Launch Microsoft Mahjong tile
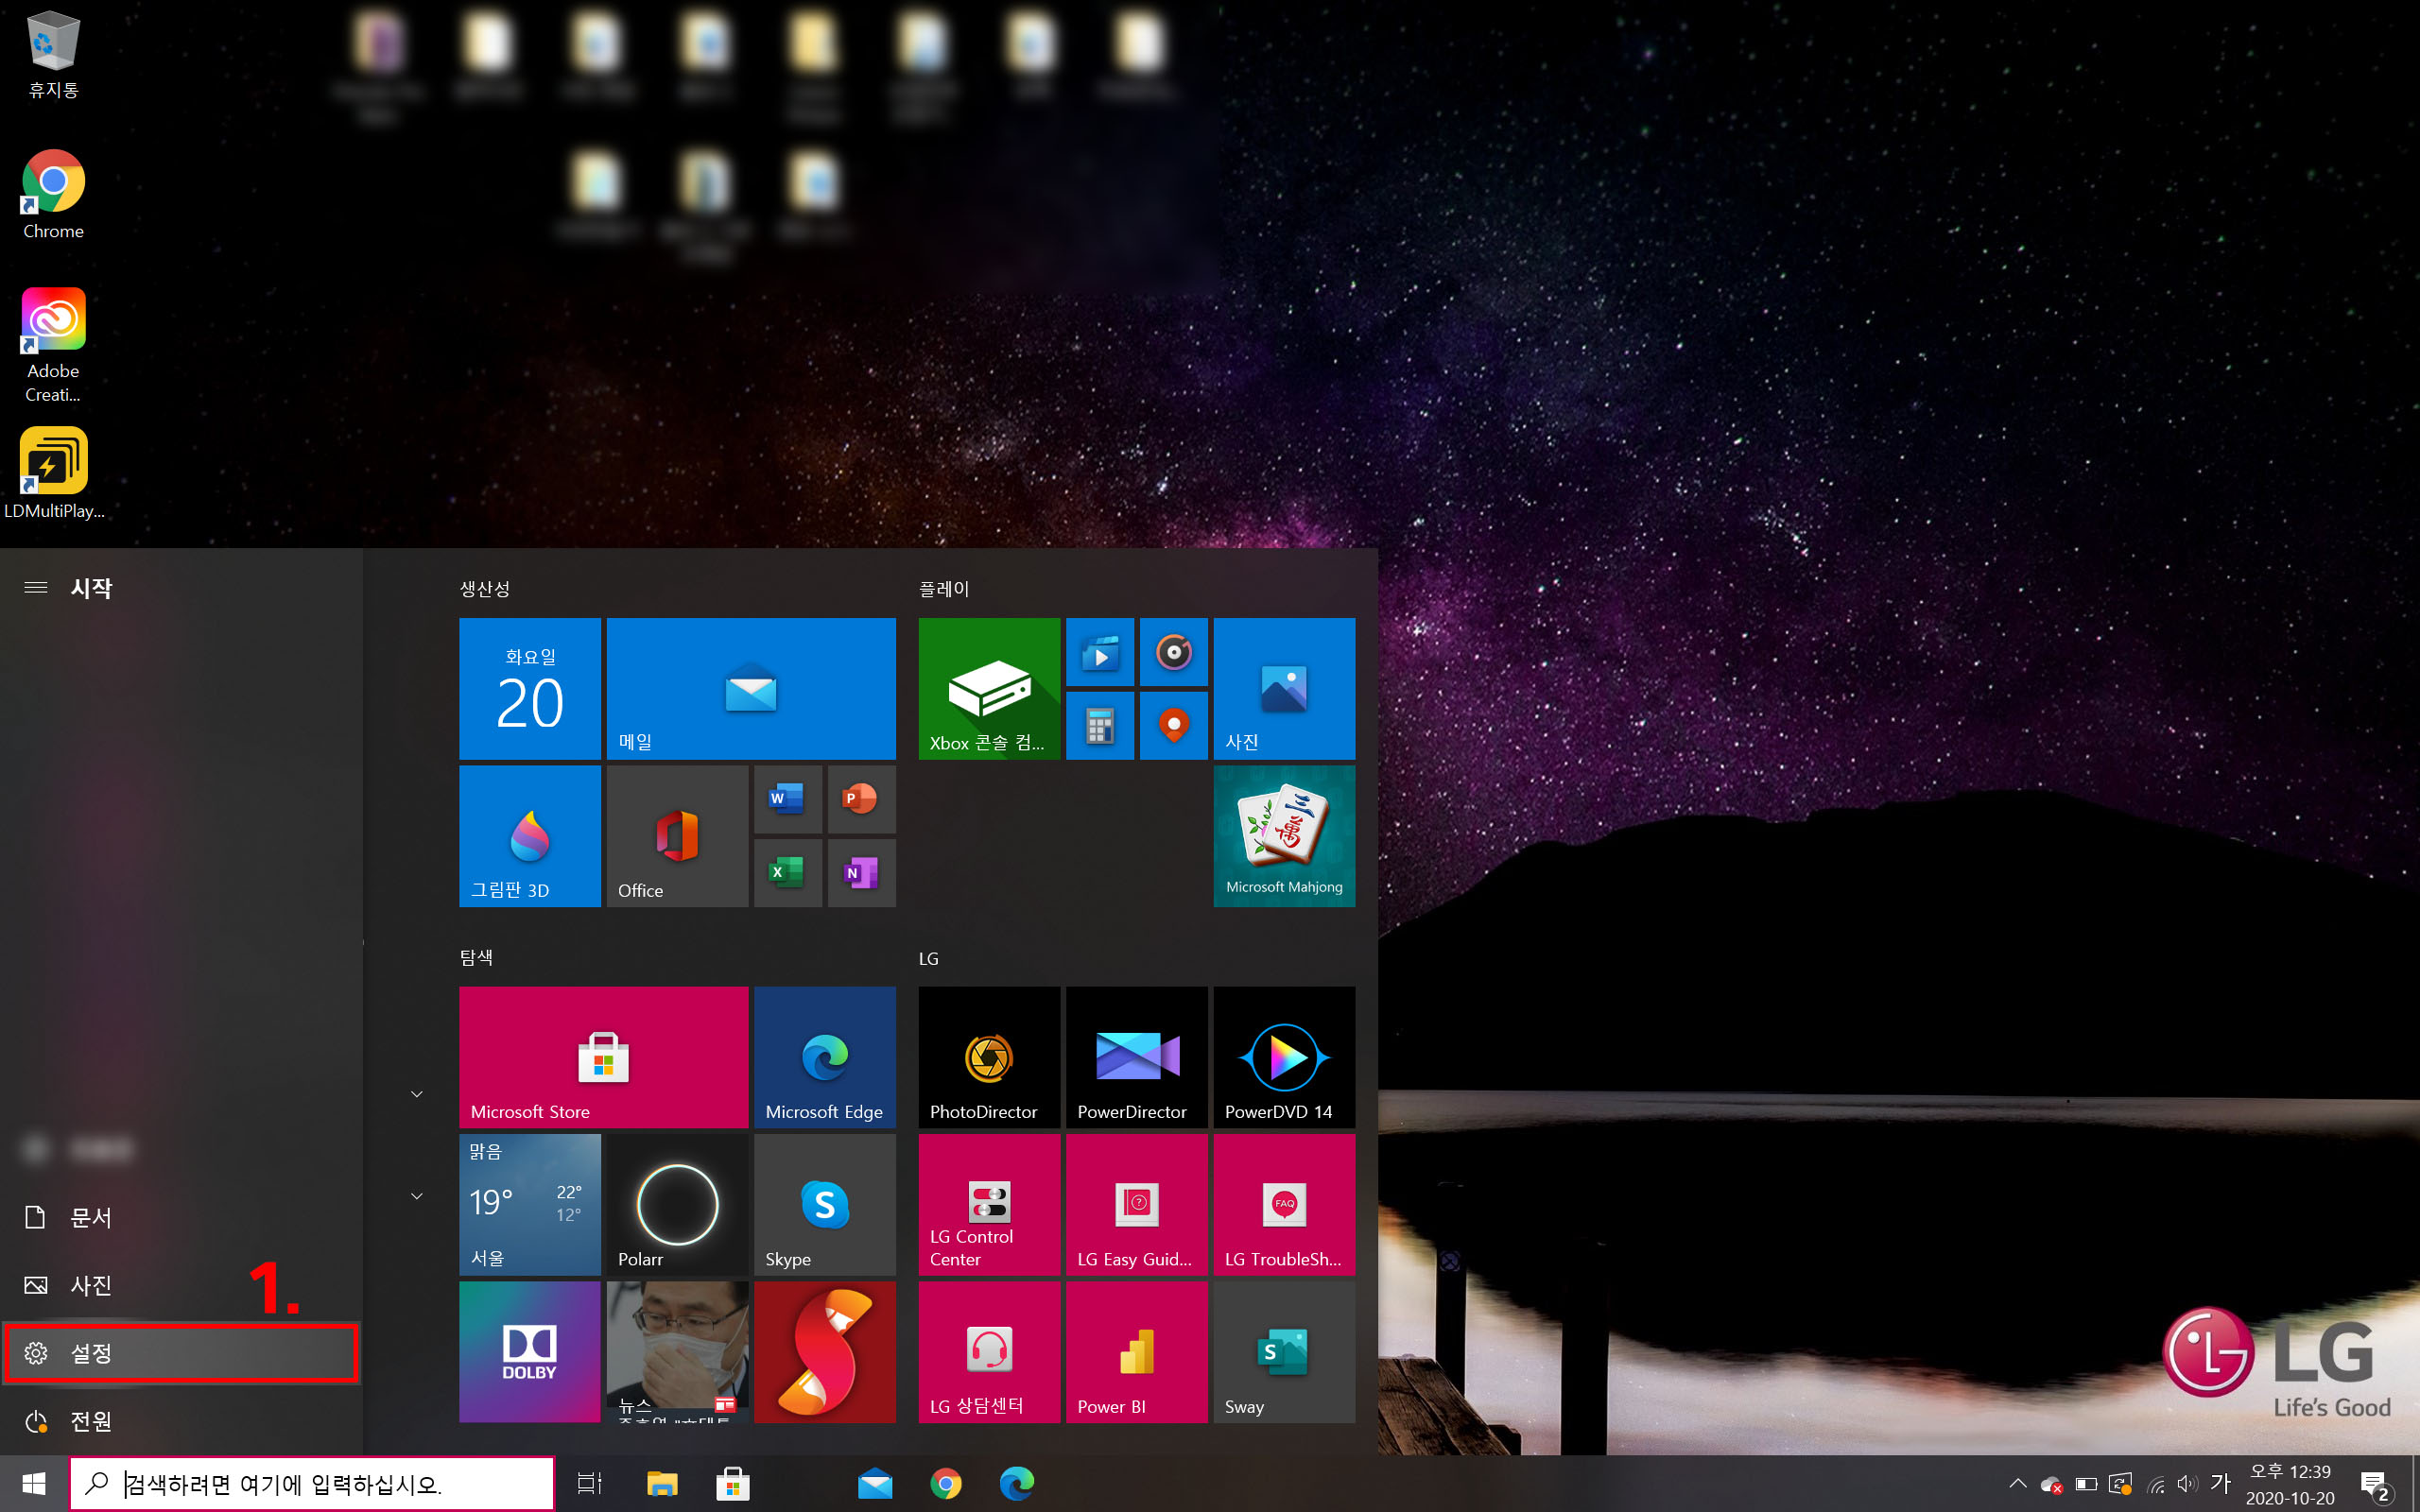2420x1512 pixels. point(1283,836)
